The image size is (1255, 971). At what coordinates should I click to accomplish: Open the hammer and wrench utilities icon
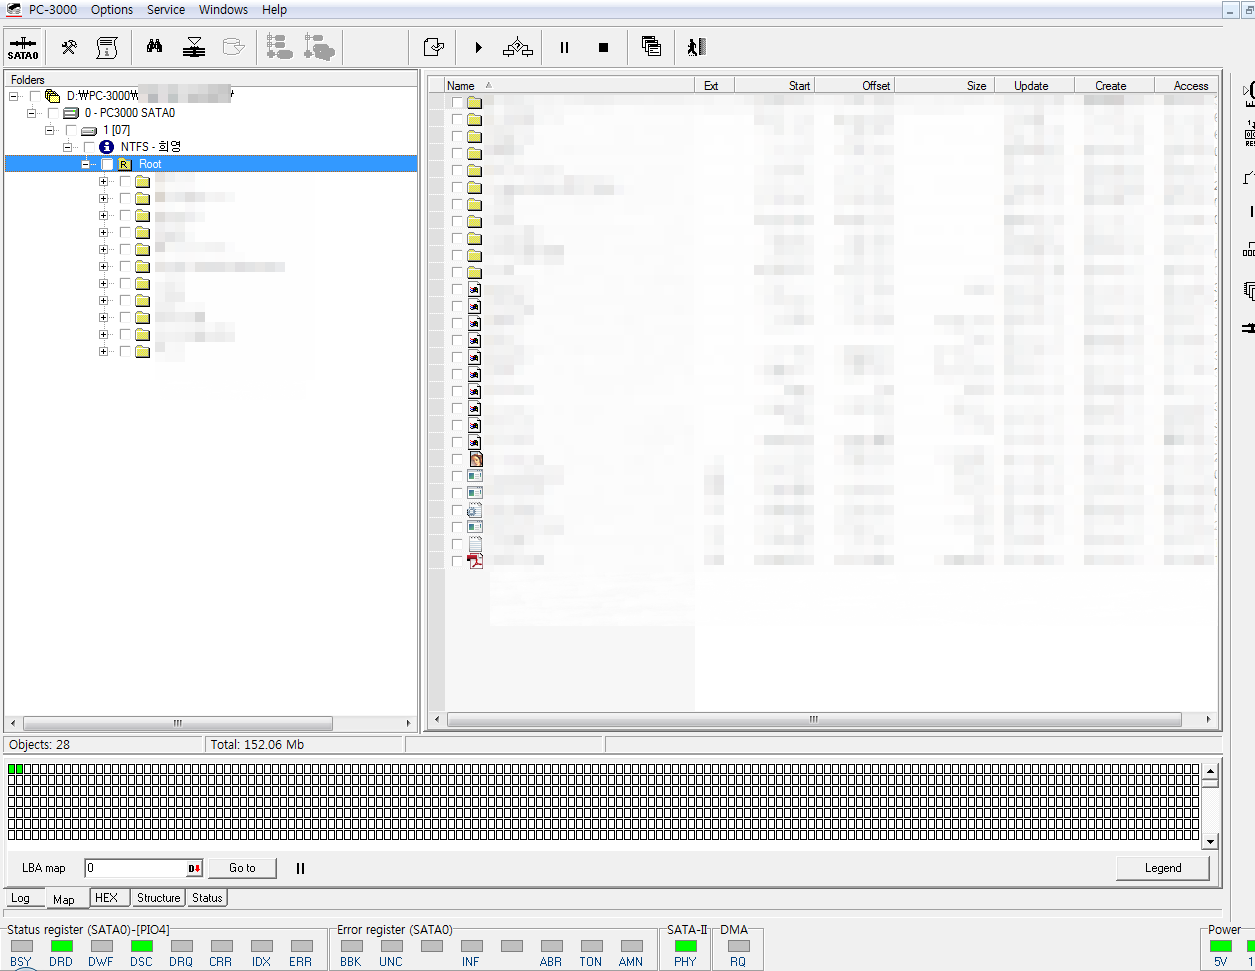69,47
